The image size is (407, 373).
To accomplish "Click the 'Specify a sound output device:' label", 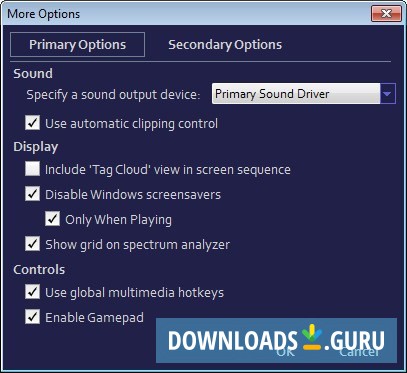I will pyautogui.click(x=113, y=95).
